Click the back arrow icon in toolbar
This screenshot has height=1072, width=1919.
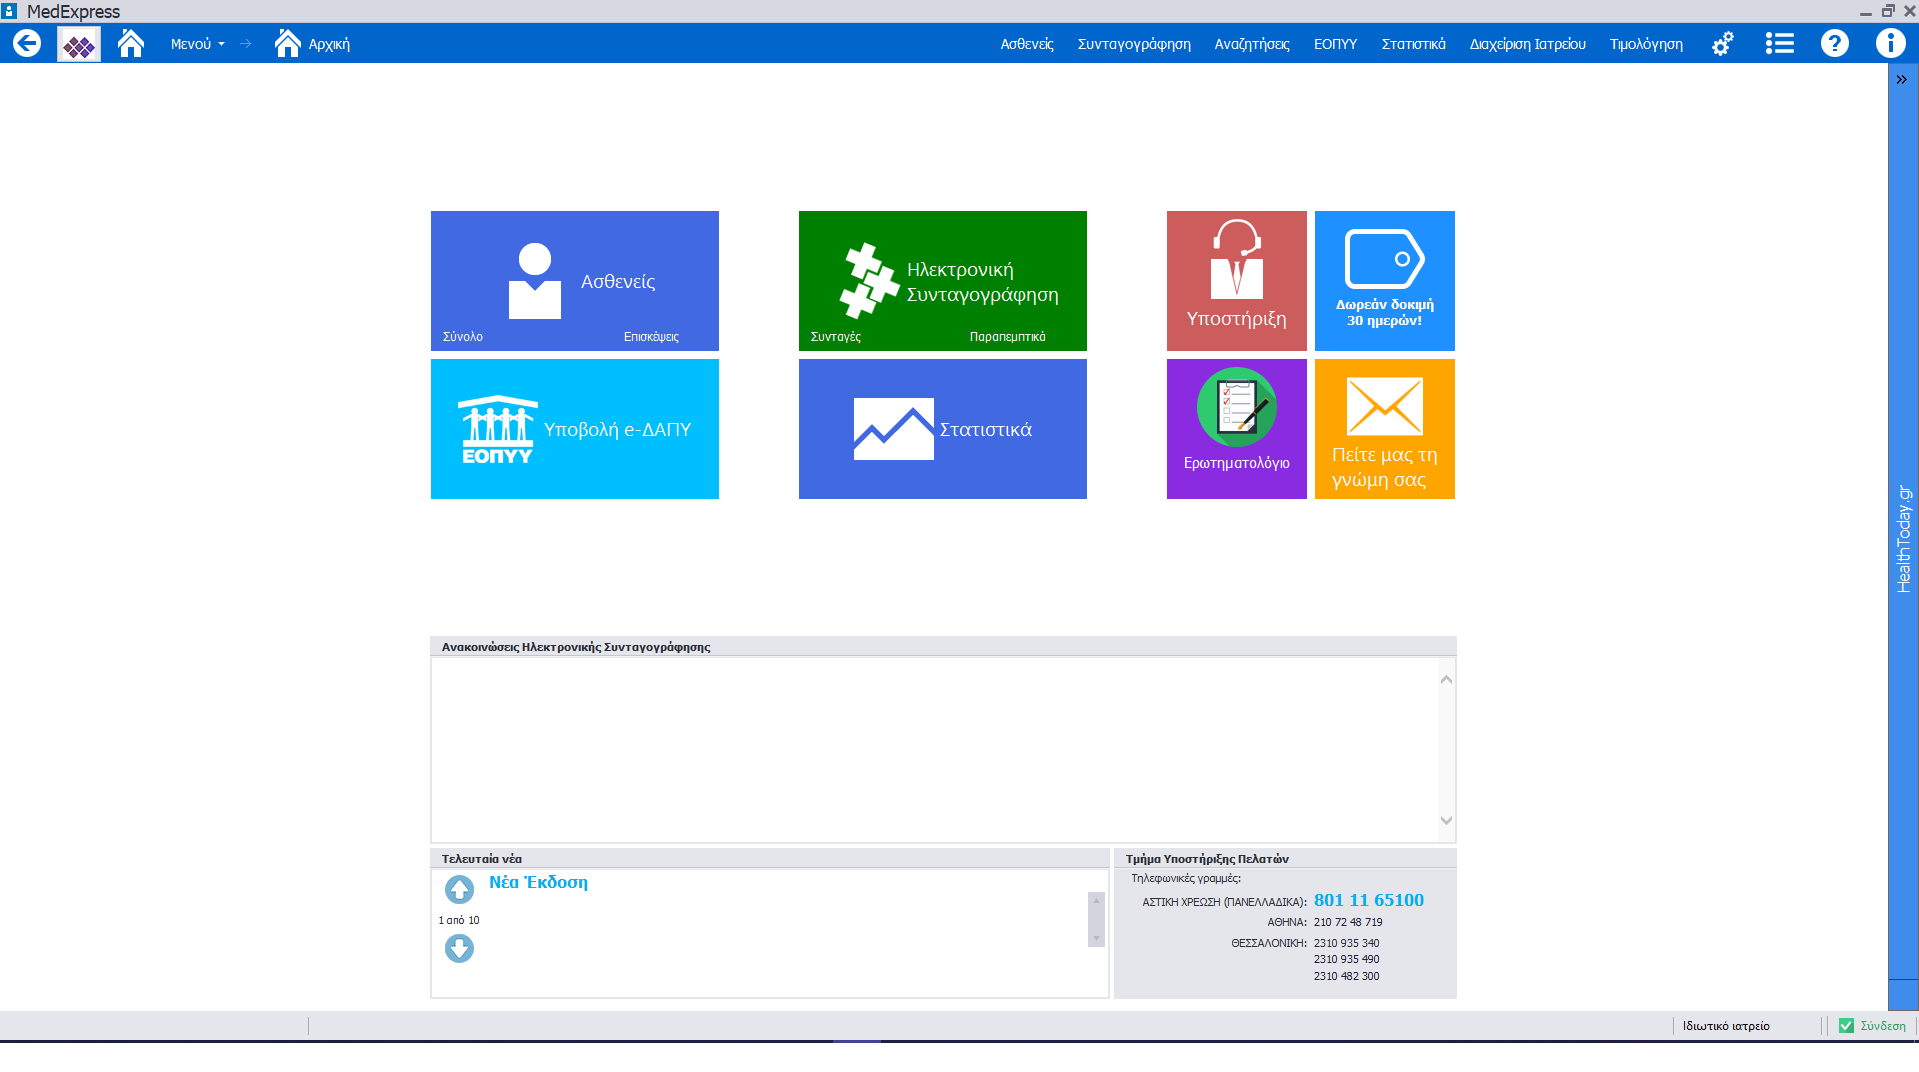(x=27, y=43)
